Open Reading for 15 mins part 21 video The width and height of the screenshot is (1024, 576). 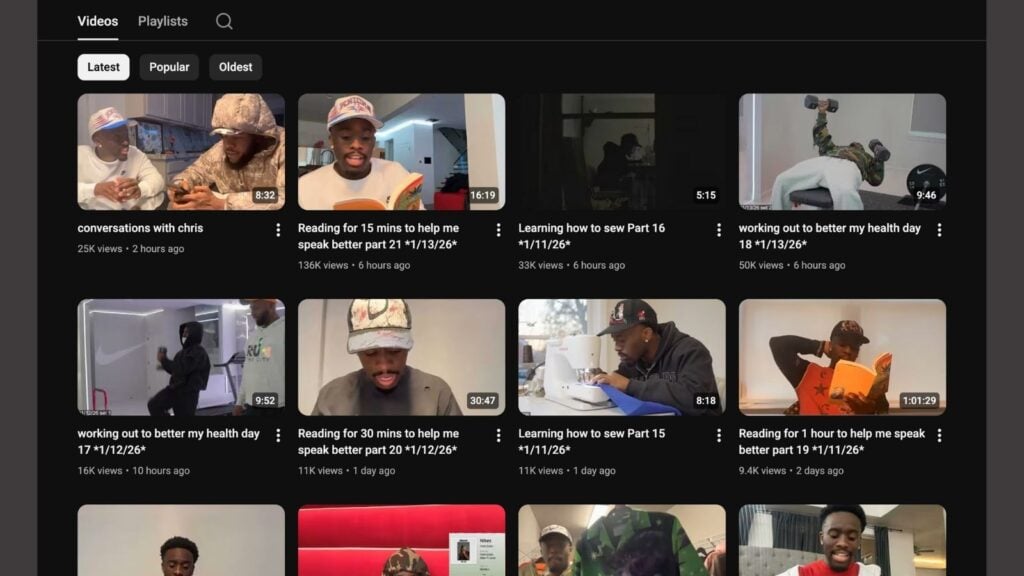tap(400, 150)
